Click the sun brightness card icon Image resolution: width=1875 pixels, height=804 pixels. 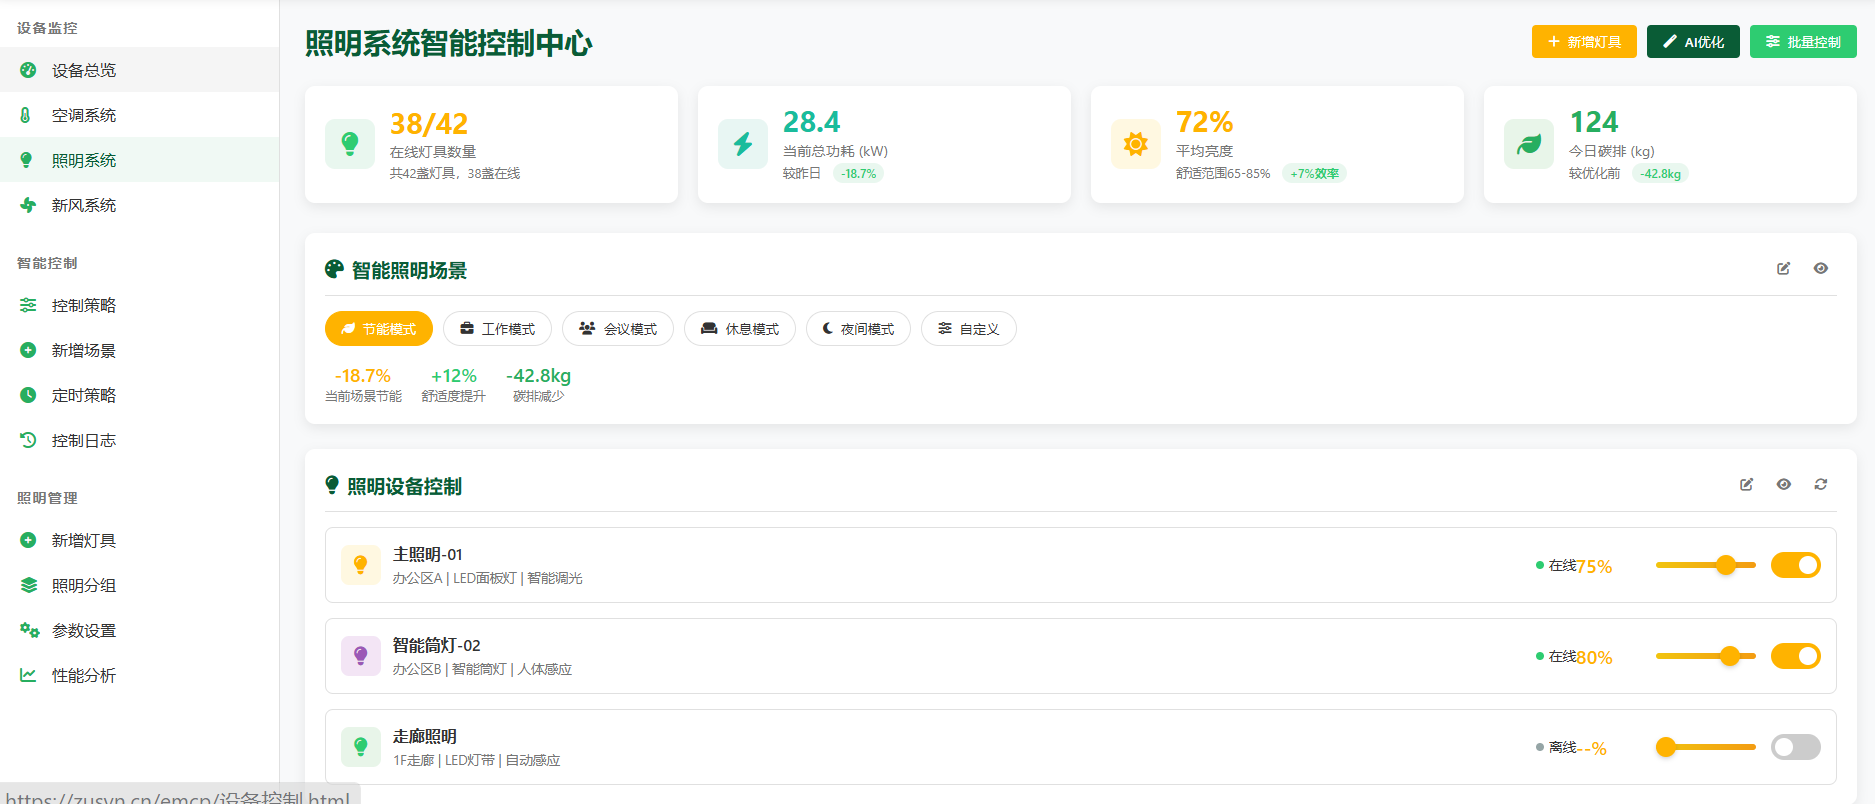coord(1136,144)
